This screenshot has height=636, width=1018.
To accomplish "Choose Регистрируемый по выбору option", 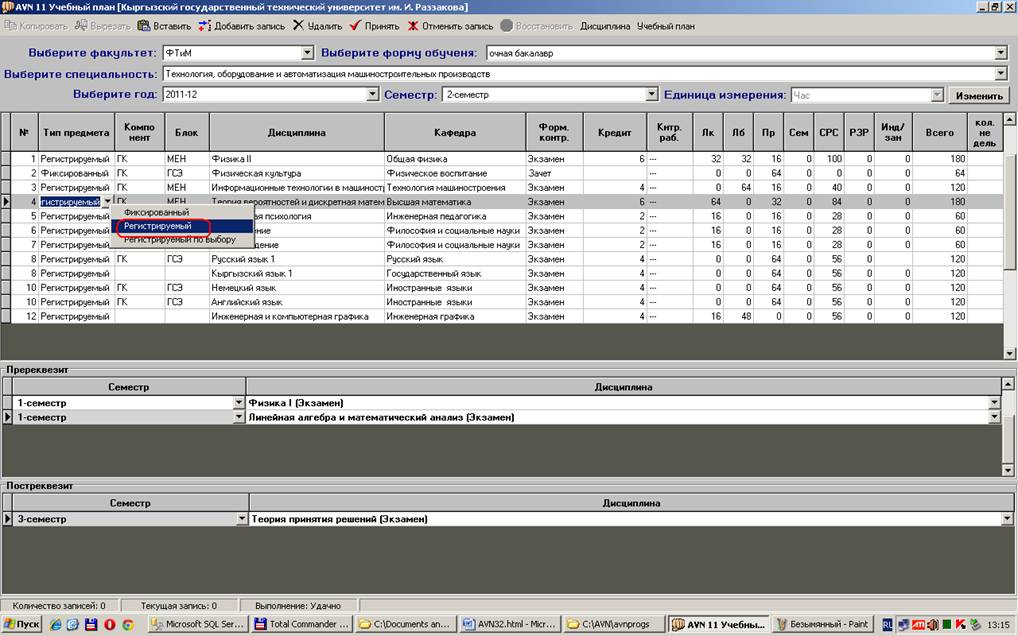I will coord(180,240).
